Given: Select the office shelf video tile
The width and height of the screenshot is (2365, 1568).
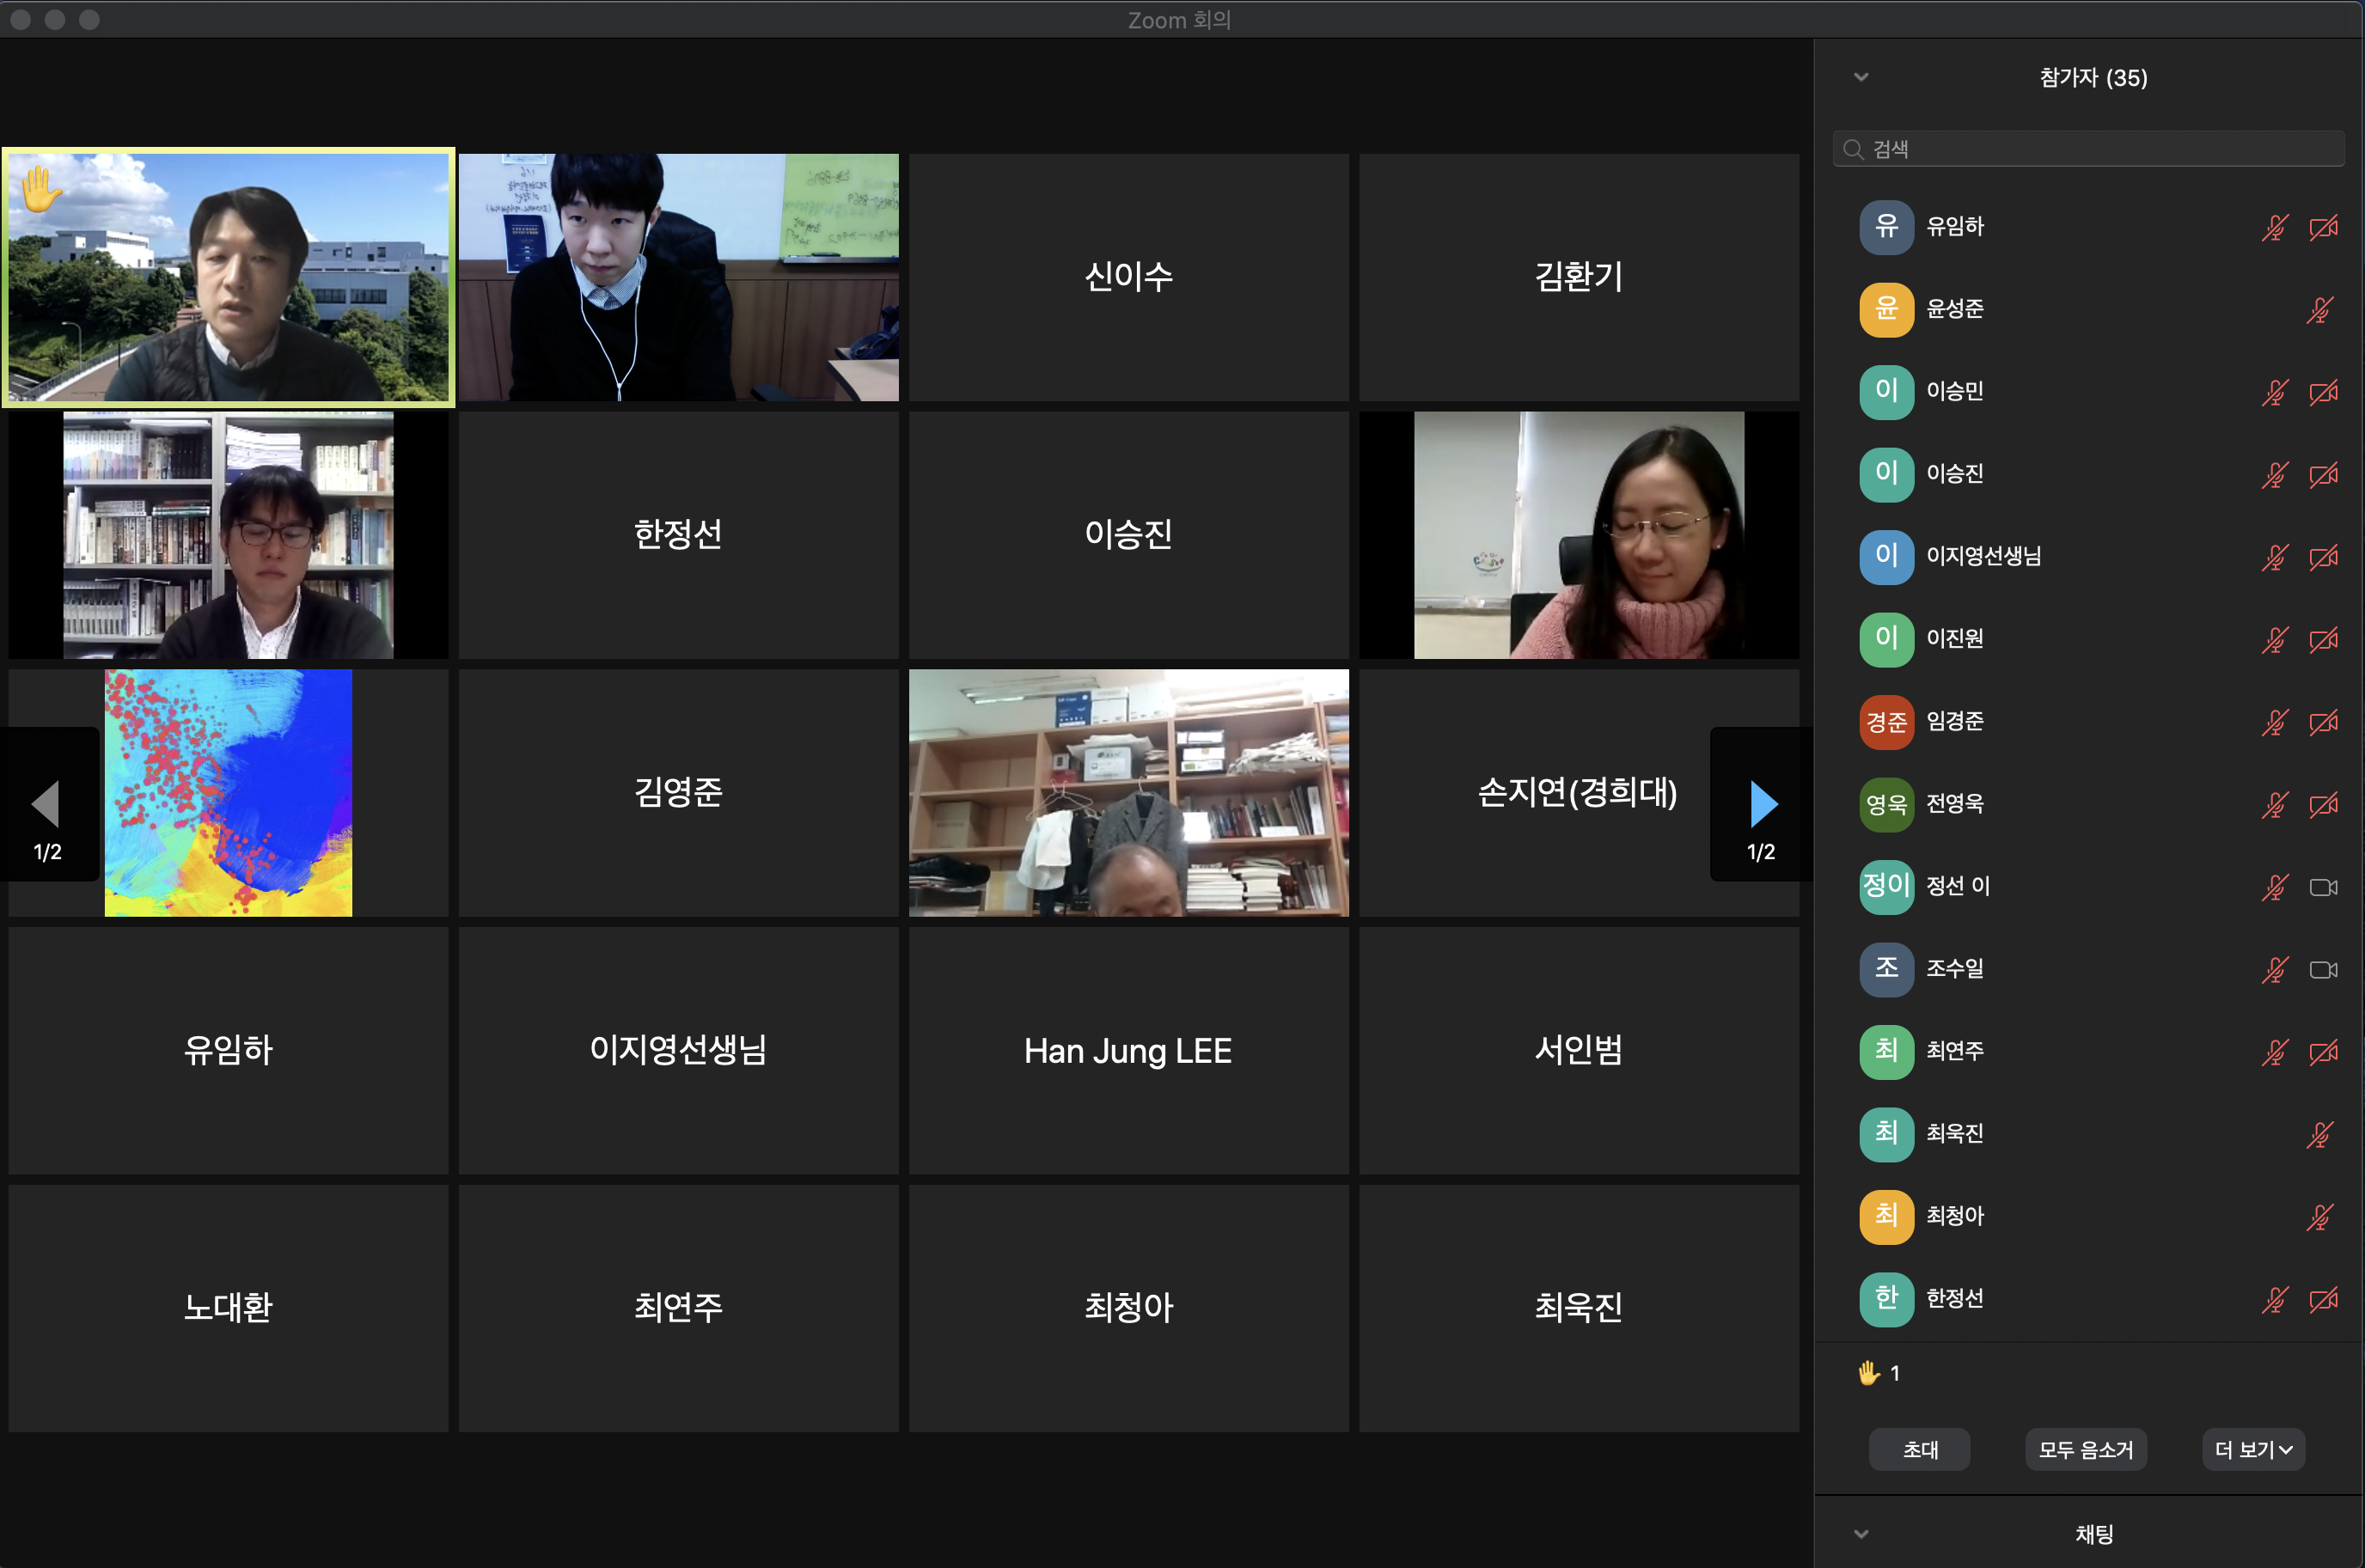Looking at the screenshot, I should pyautogui.click(x=1128, y=793).
